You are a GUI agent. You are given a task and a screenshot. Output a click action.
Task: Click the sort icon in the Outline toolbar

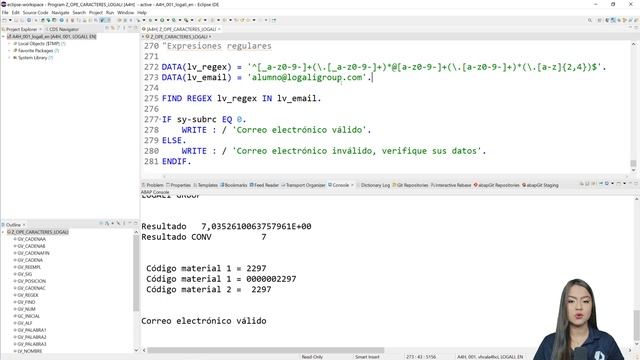tap(107, 224)
